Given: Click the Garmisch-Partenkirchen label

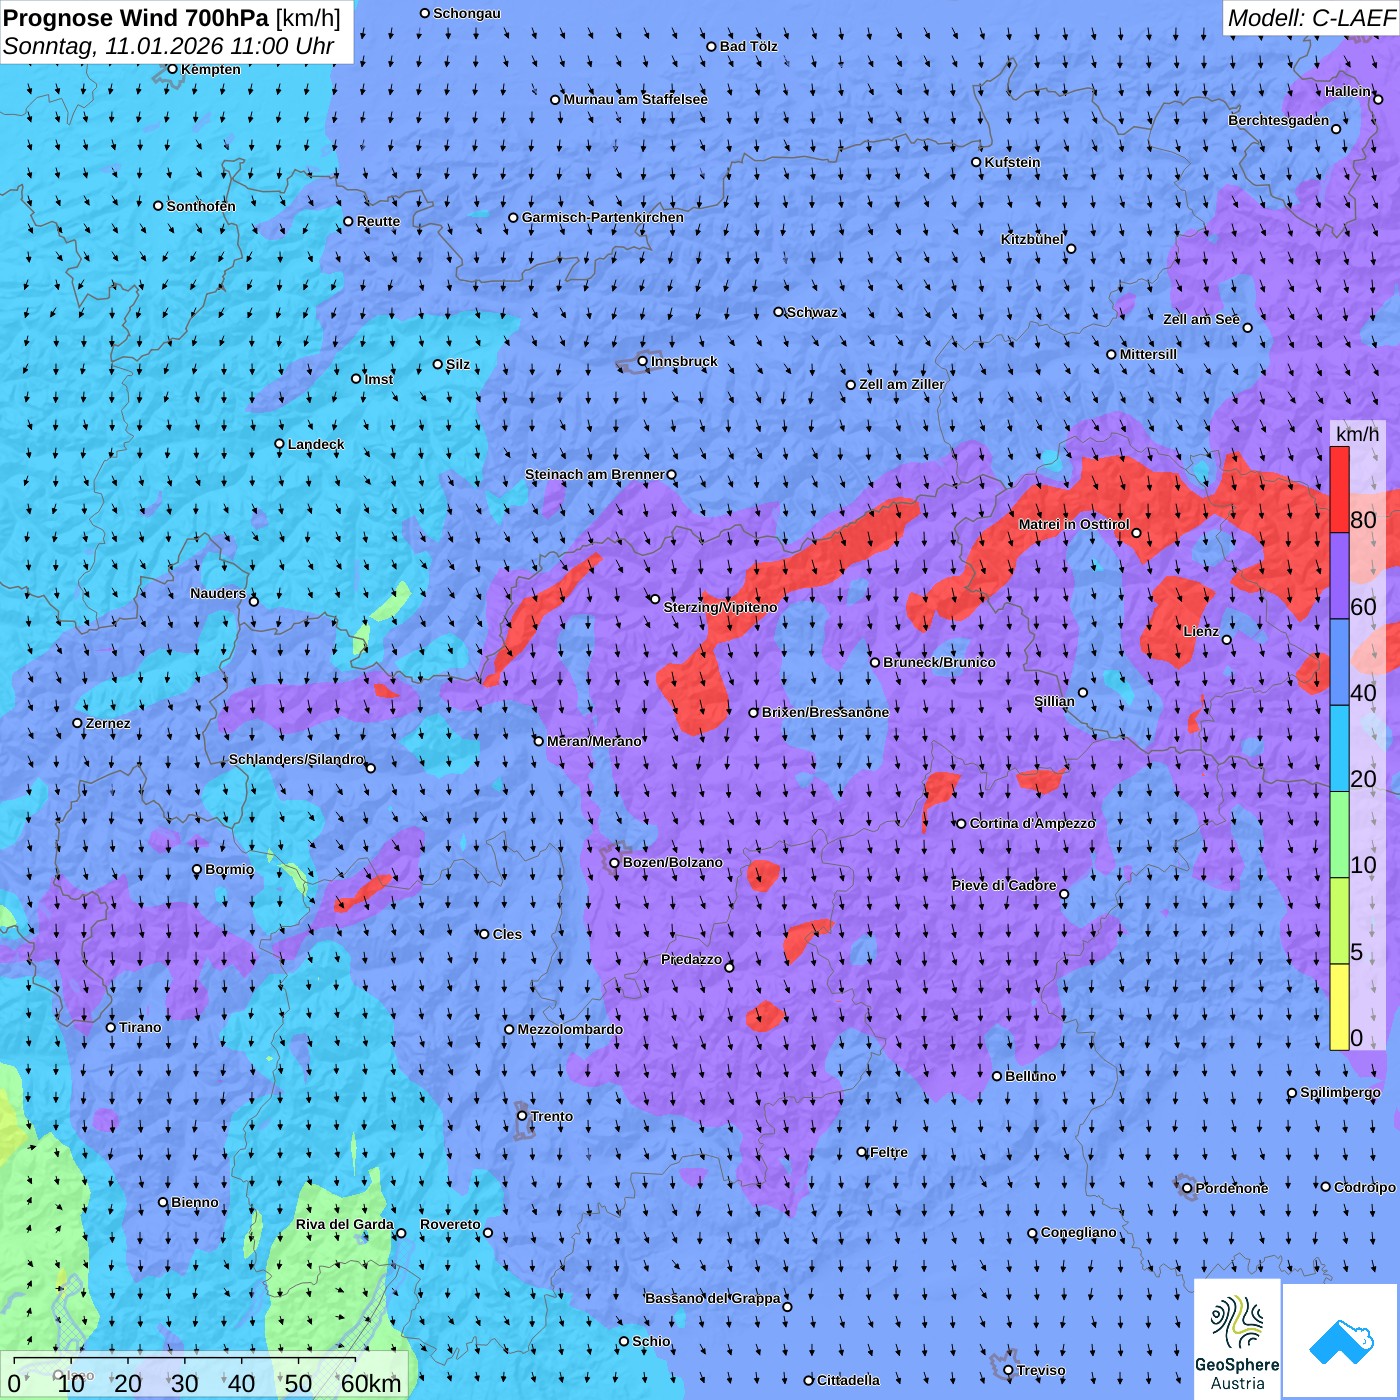Looking at the screenshot, I should point(603,217).
